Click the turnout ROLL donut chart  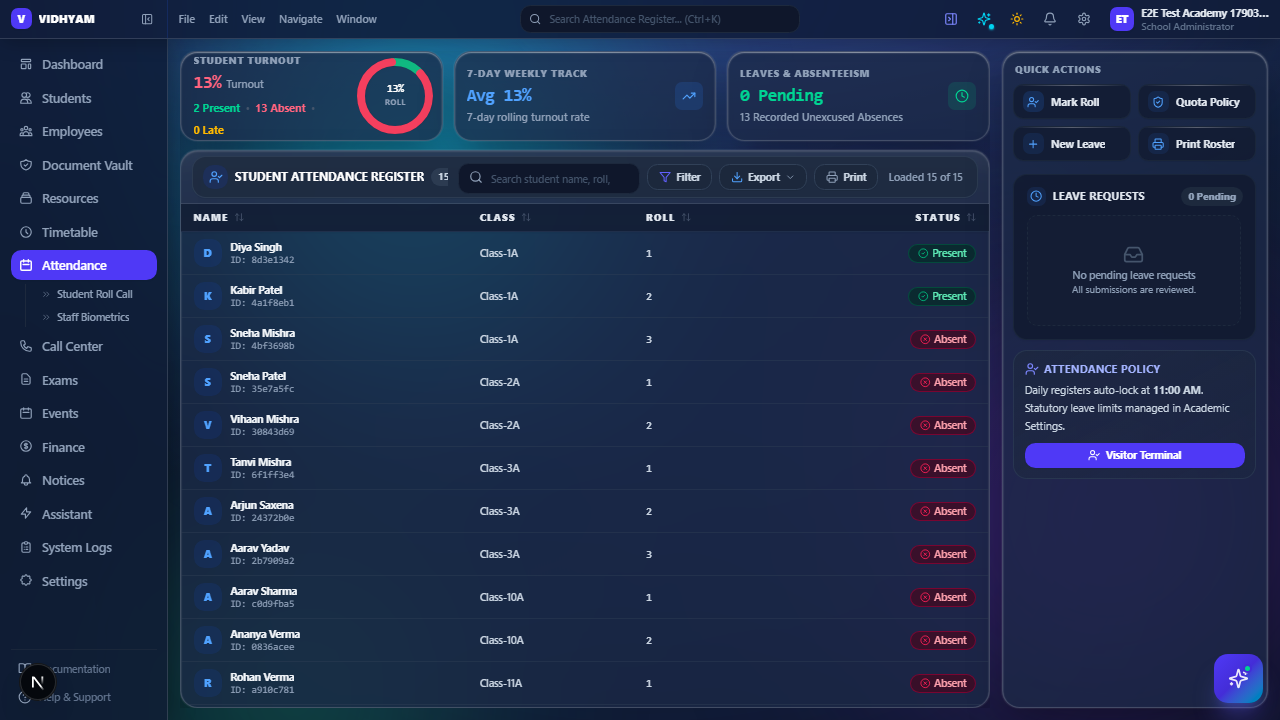(x=395, y=96)
